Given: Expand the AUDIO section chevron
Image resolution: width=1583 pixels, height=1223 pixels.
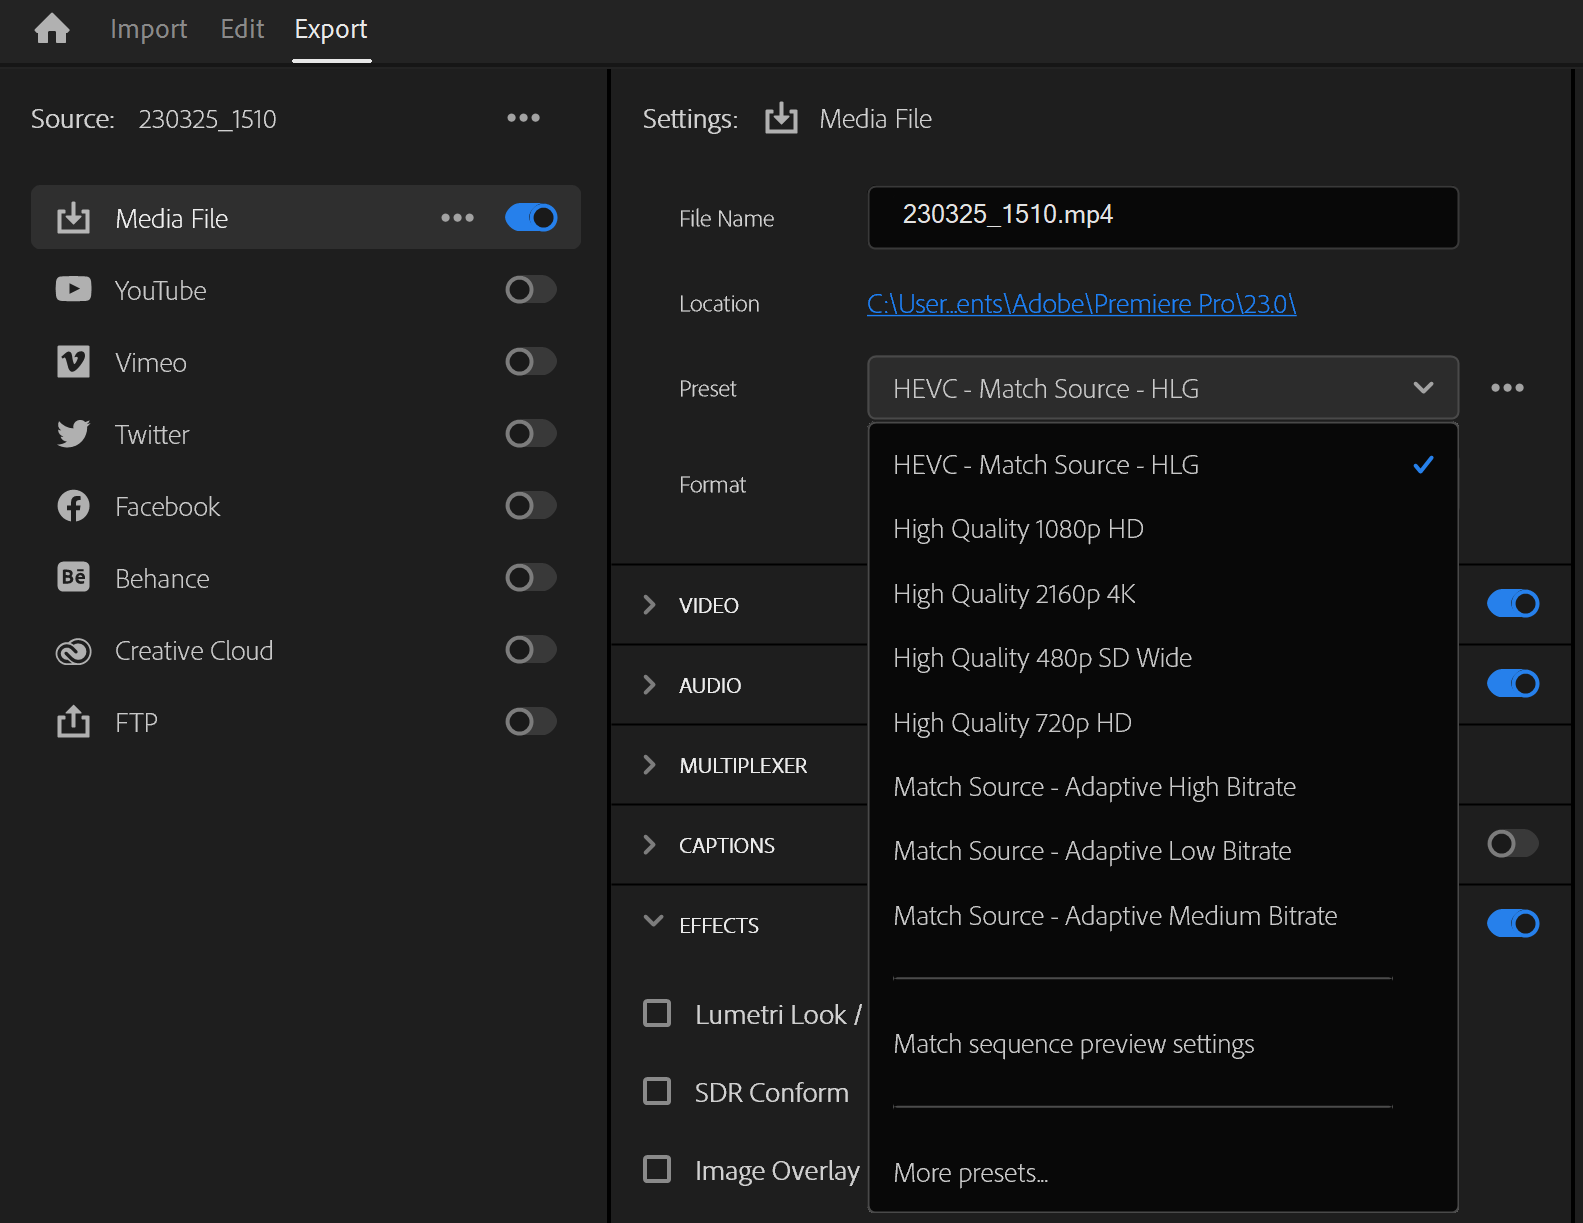Looking at the screenshot, I should (650, 685).
